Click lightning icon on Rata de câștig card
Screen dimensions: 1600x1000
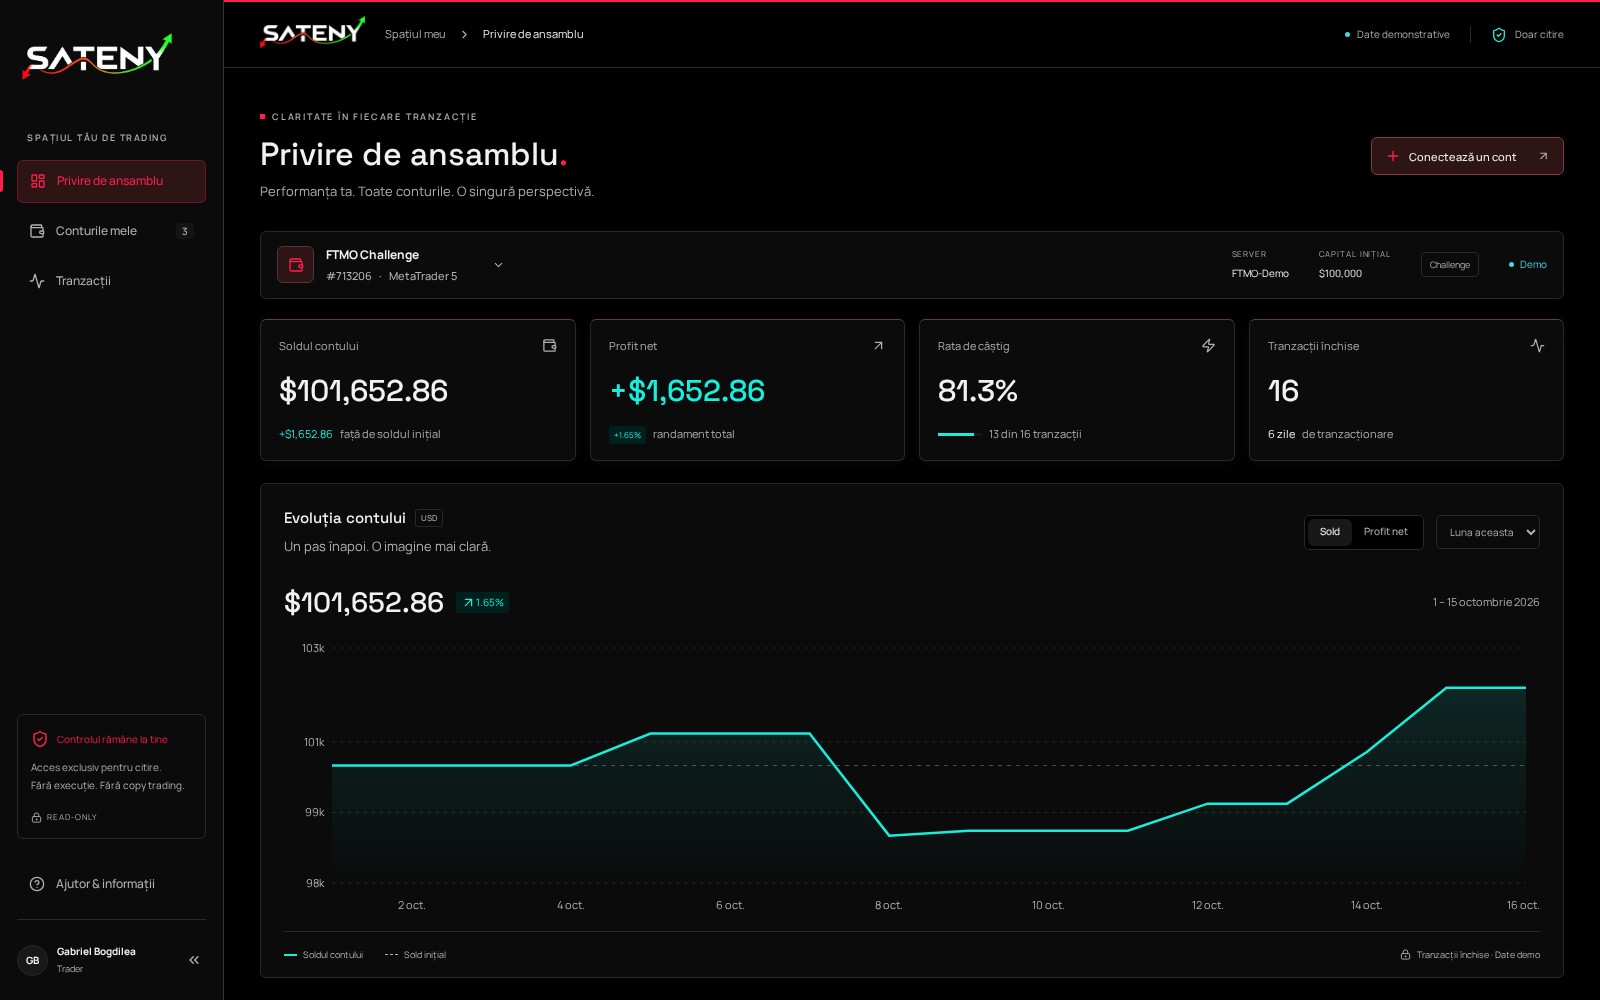(1208, 346)
